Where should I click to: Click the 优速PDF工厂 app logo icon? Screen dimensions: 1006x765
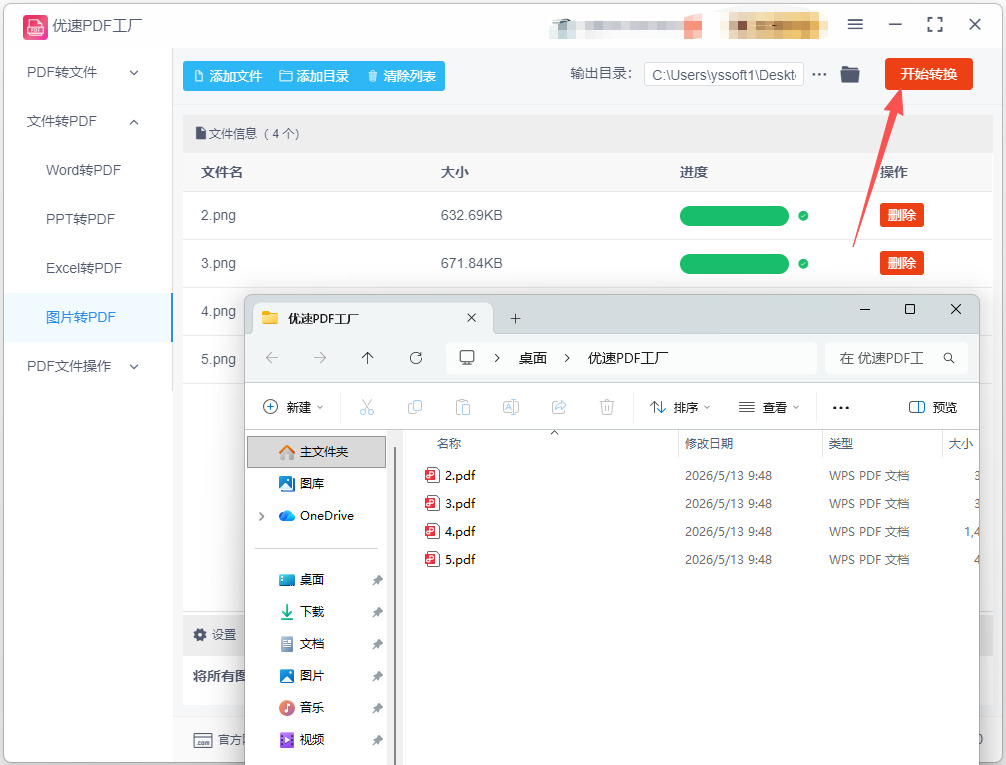(x=35, y=27)
